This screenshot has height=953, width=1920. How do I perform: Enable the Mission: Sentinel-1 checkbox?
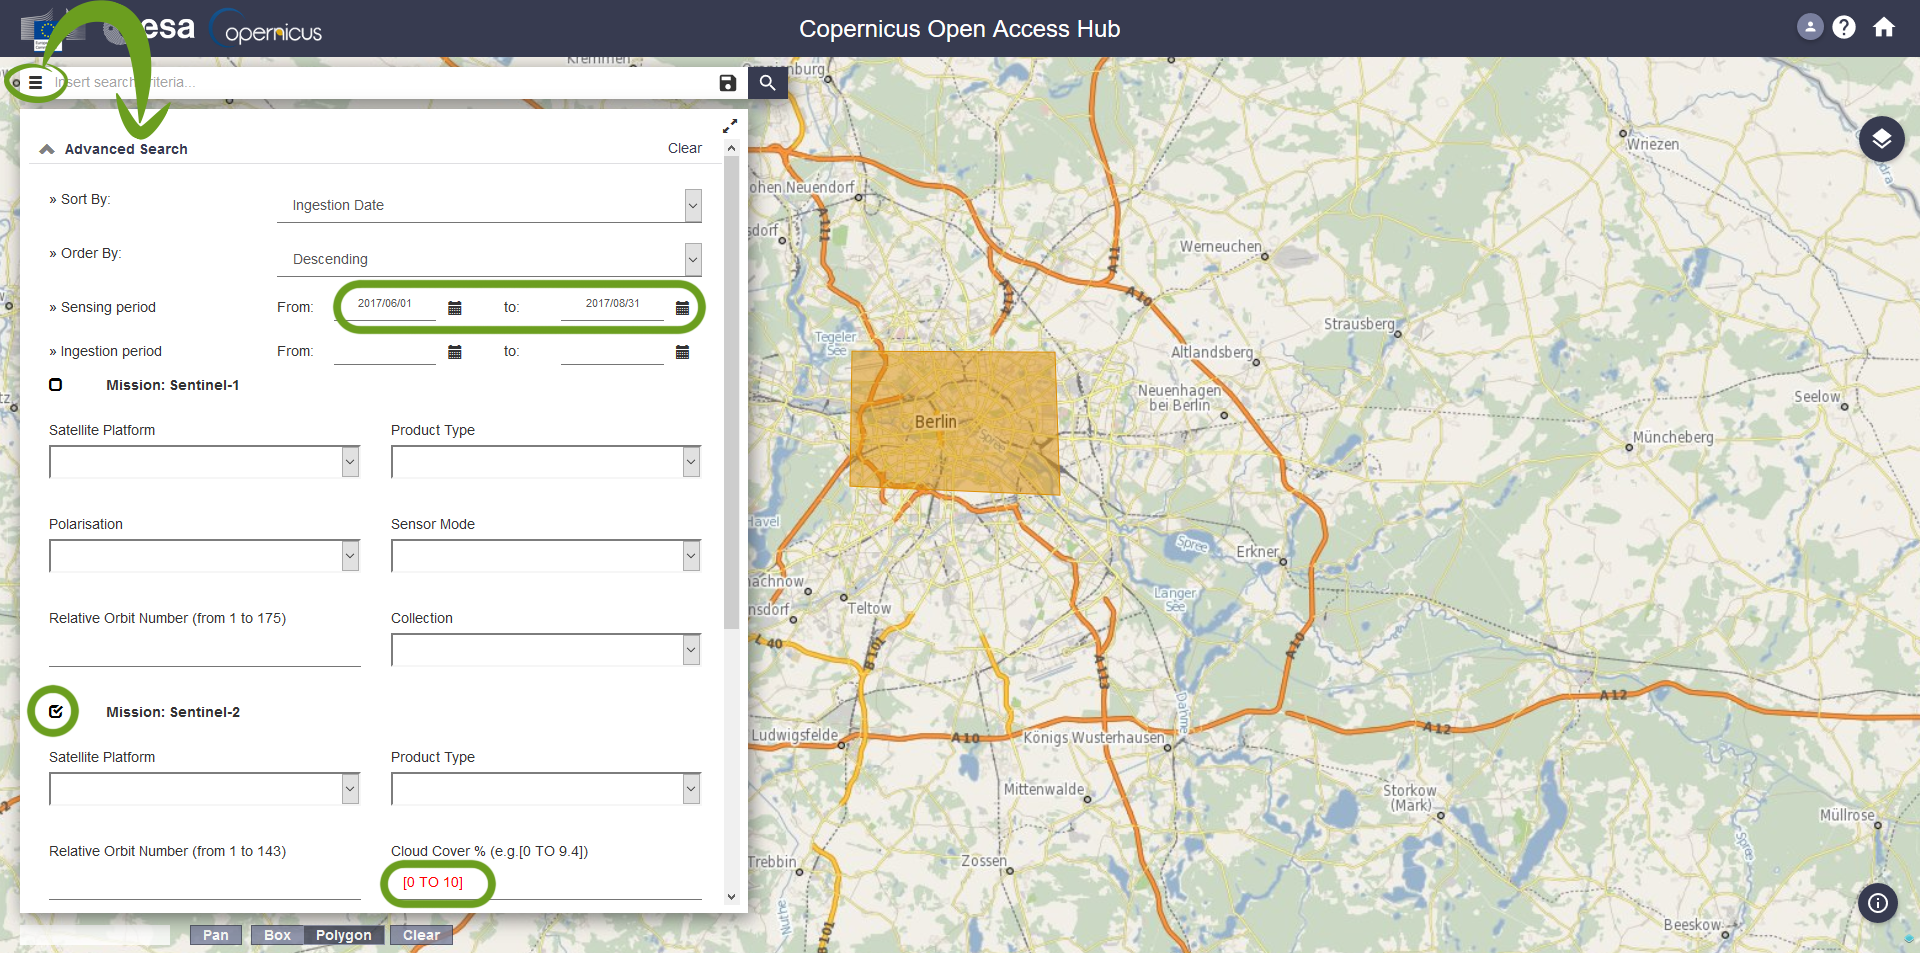[56, 385]
